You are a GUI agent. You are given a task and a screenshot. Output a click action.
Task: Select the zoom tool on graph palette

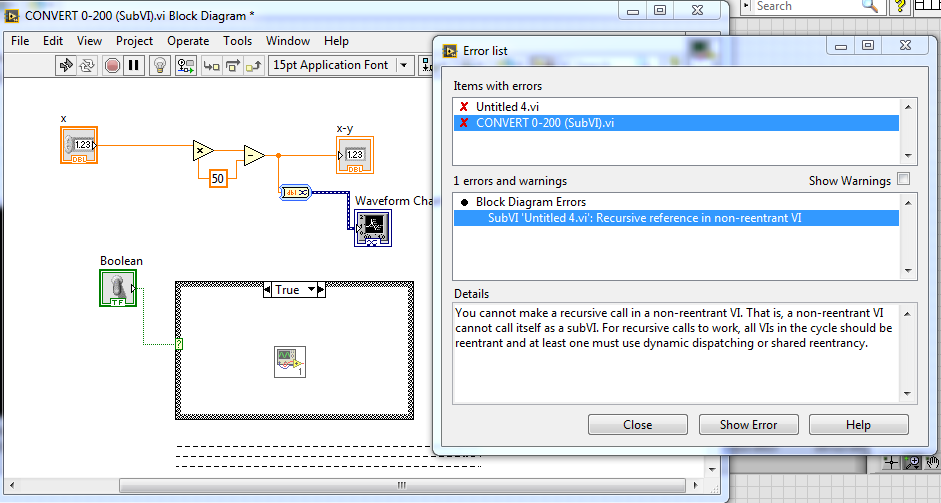(x=912, y=462)
